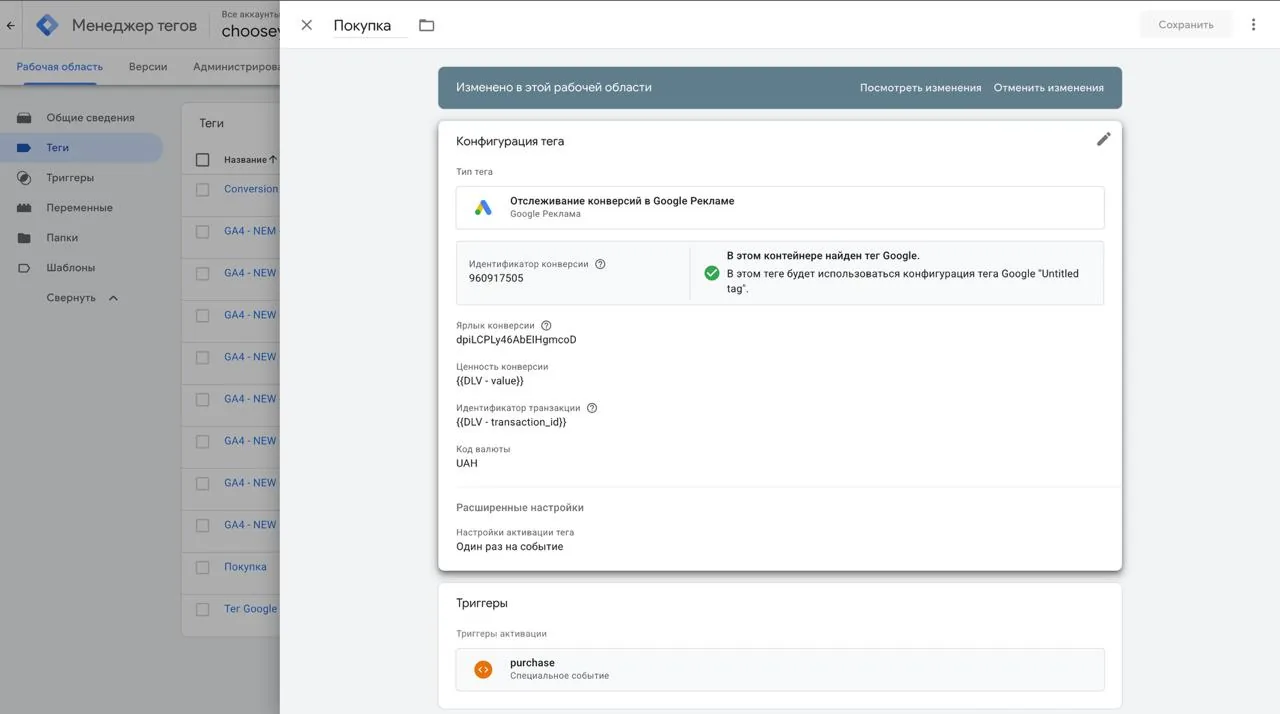Toggle the select-all checkbox in tags header
Screen dimensions: 1280x714
[203, 160]
